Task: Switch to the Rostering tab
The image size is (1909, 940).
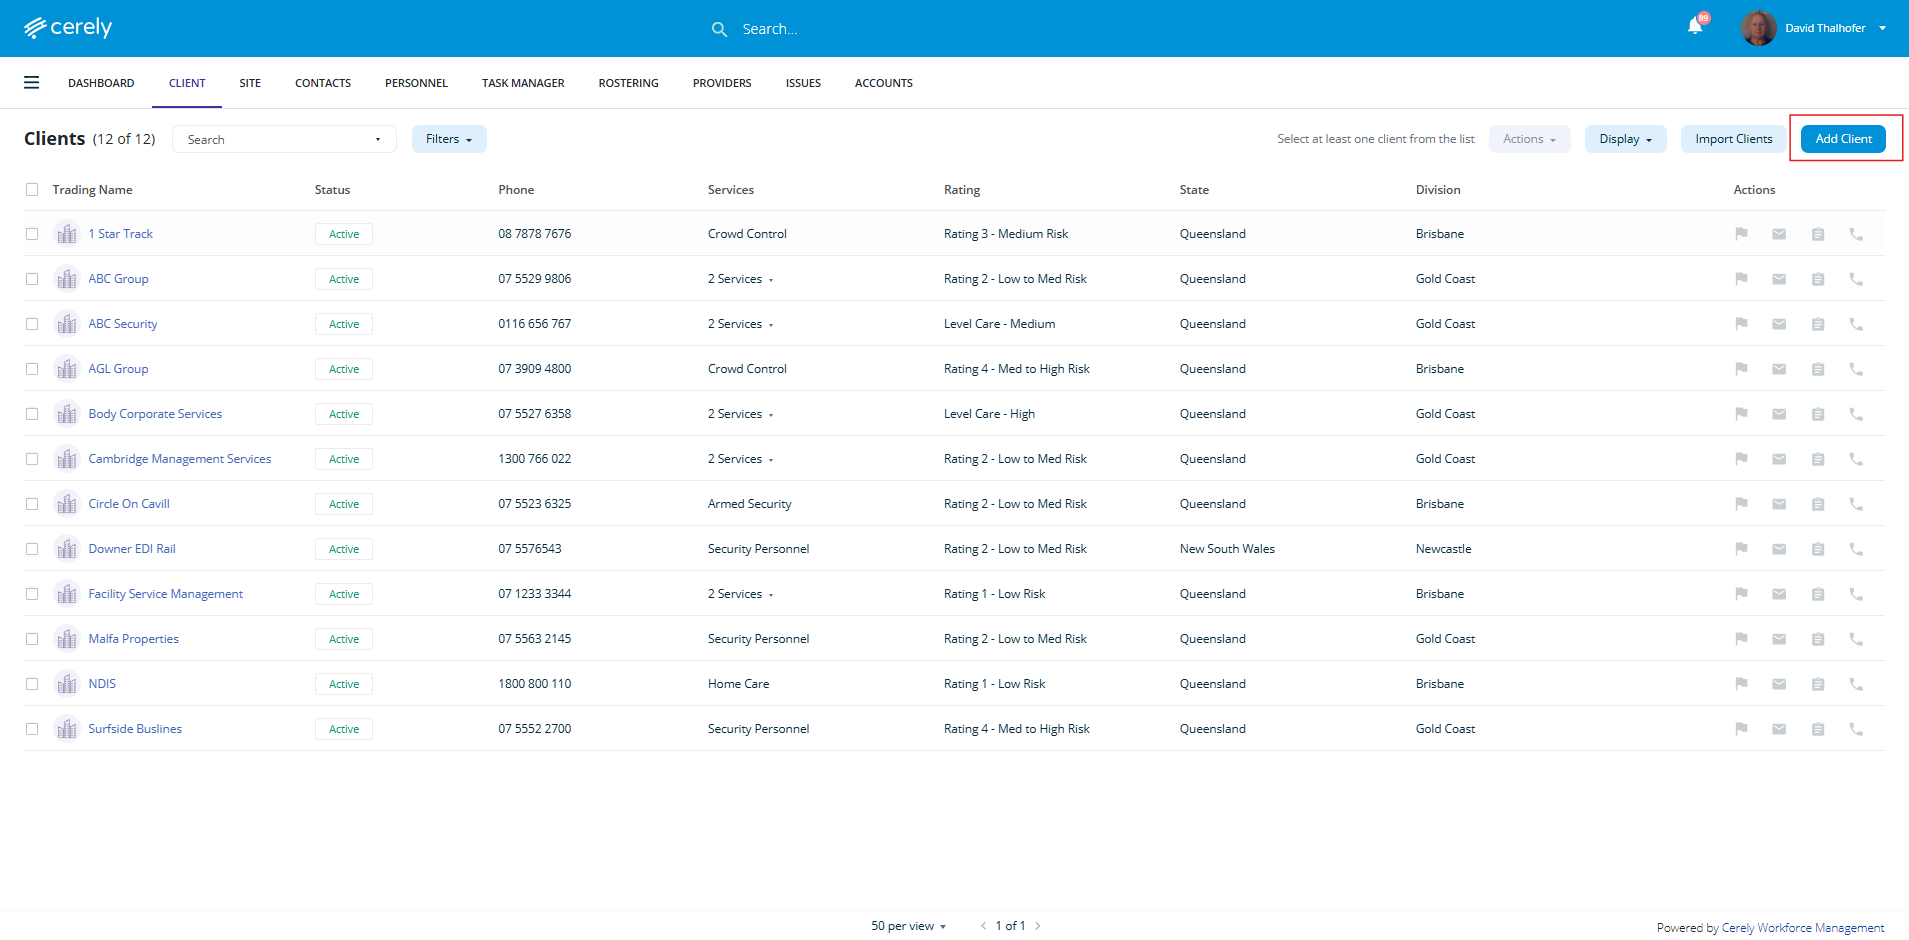Action: [x=628, y=83]
